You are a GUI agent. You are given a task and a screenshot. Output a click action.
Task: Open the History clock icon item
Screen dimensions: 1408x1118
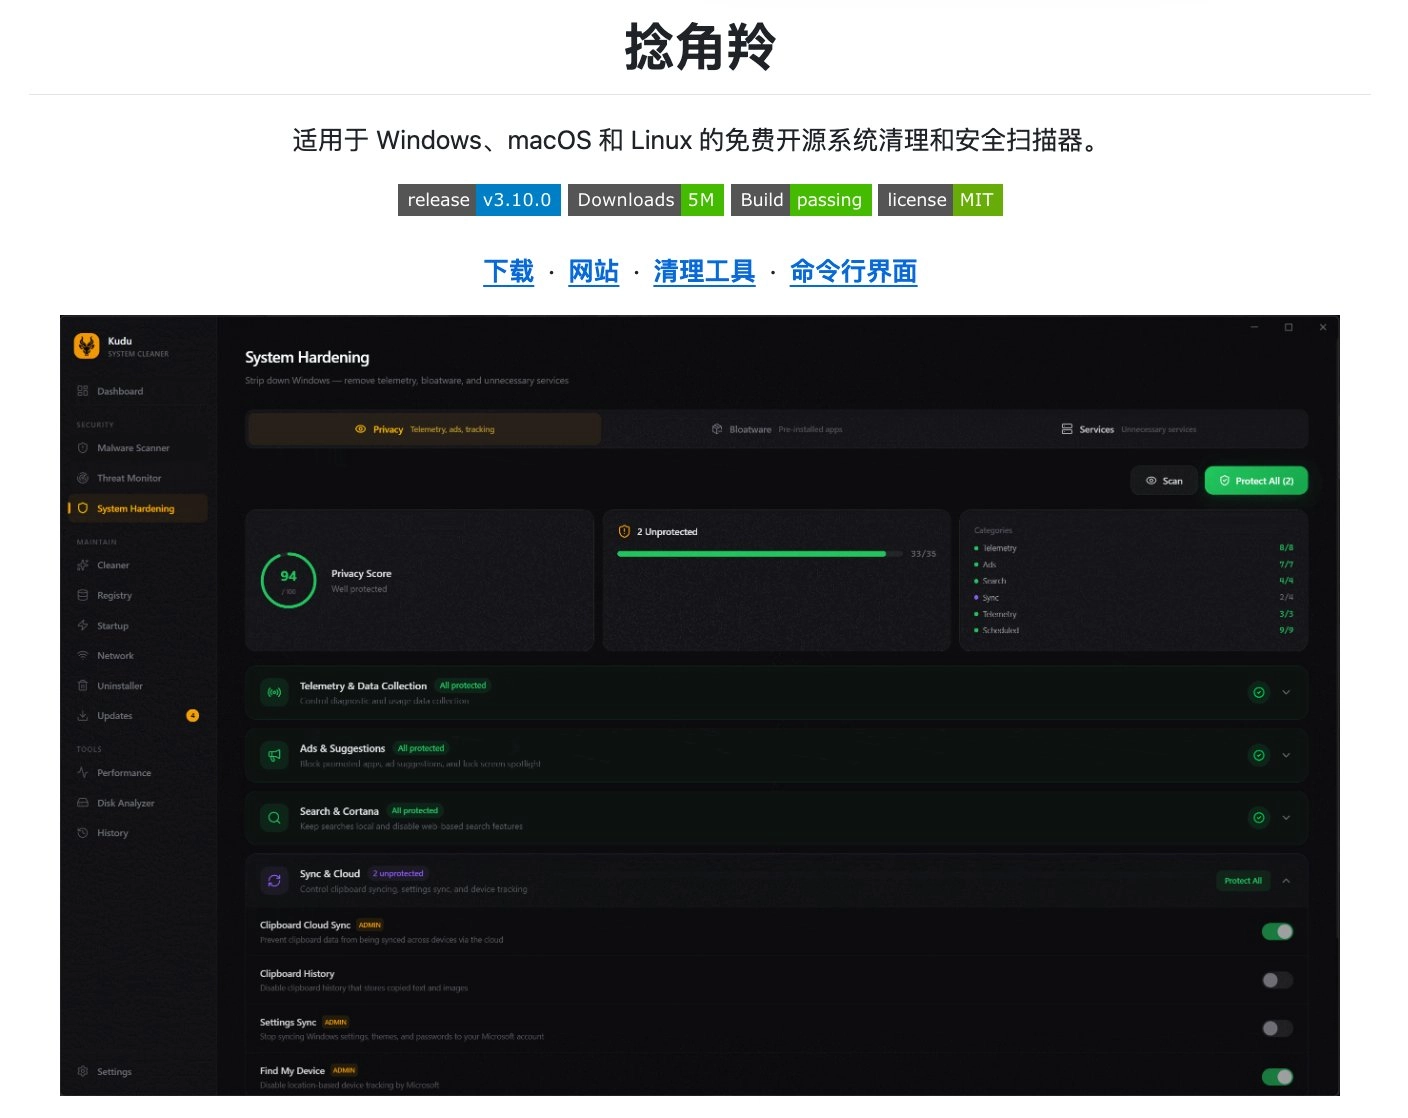(83, 833)
